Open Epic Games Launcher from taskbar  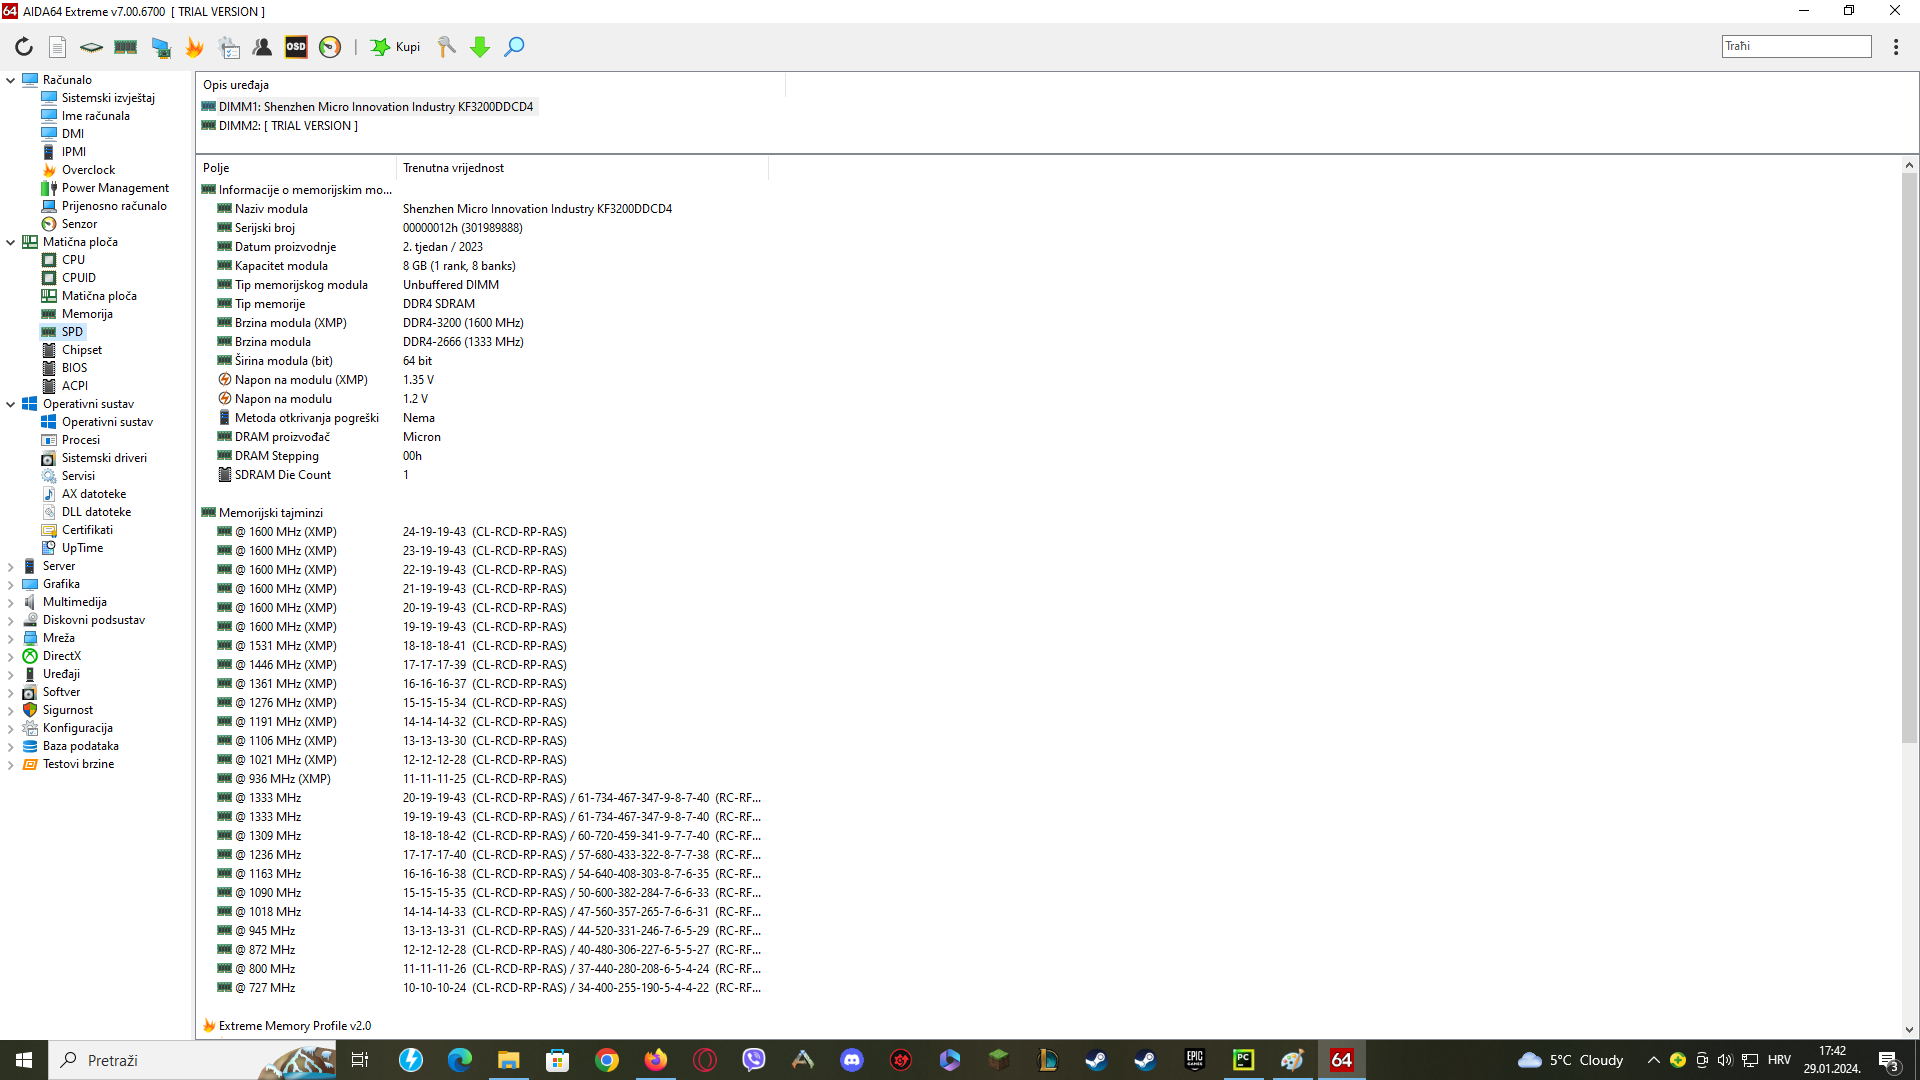click(x=1194, y=1060)
